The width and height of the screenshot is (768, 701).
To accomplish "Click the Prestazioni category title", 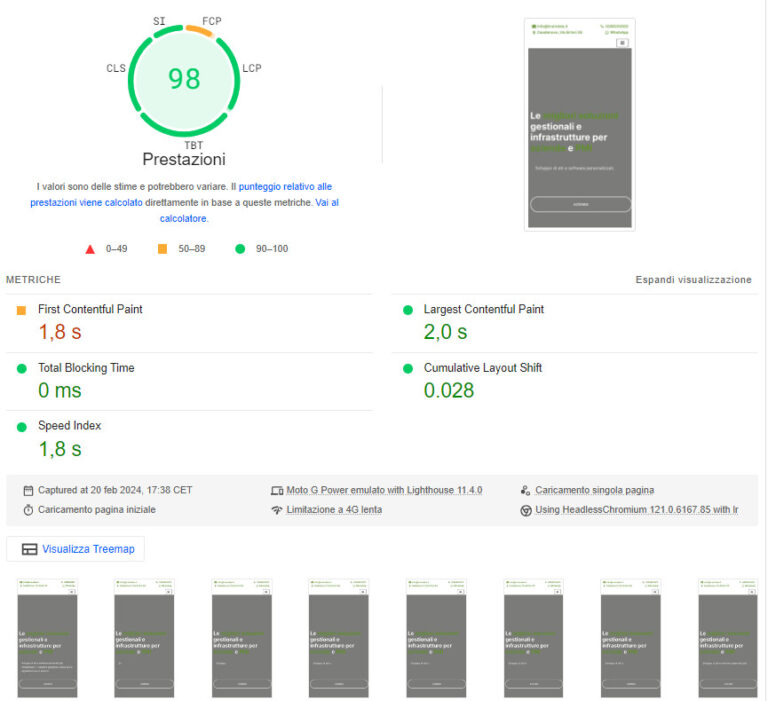I will pyautogui.click(x=184, y=159).
